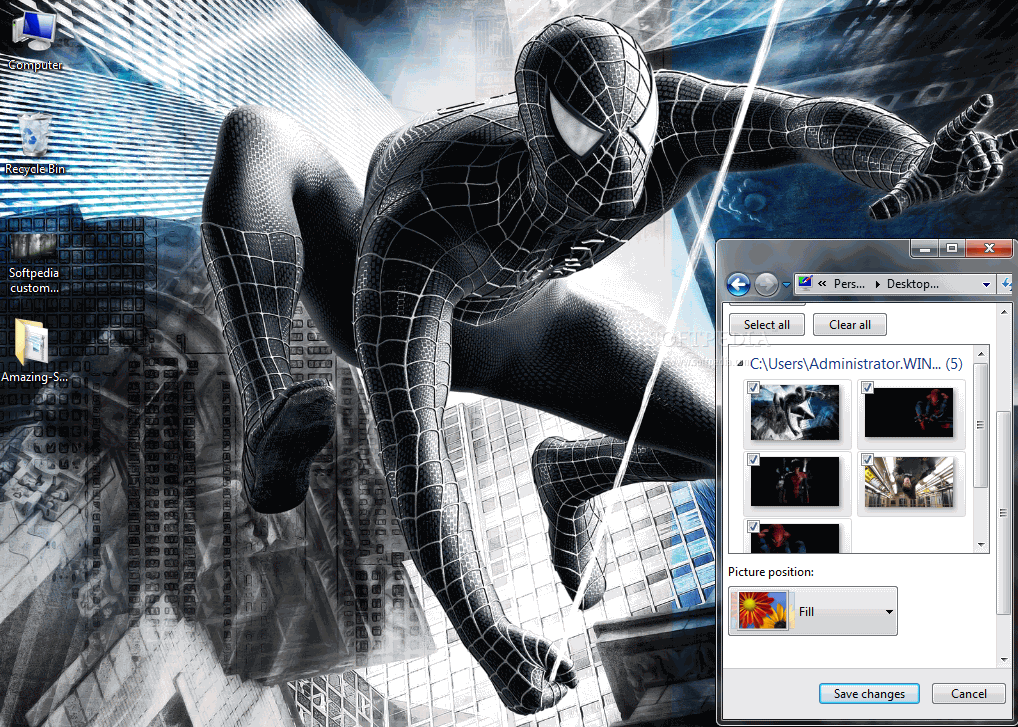Open the Computer desktop icon
The height and width of the screenshot is (727, 1018).
coord(34,39)
